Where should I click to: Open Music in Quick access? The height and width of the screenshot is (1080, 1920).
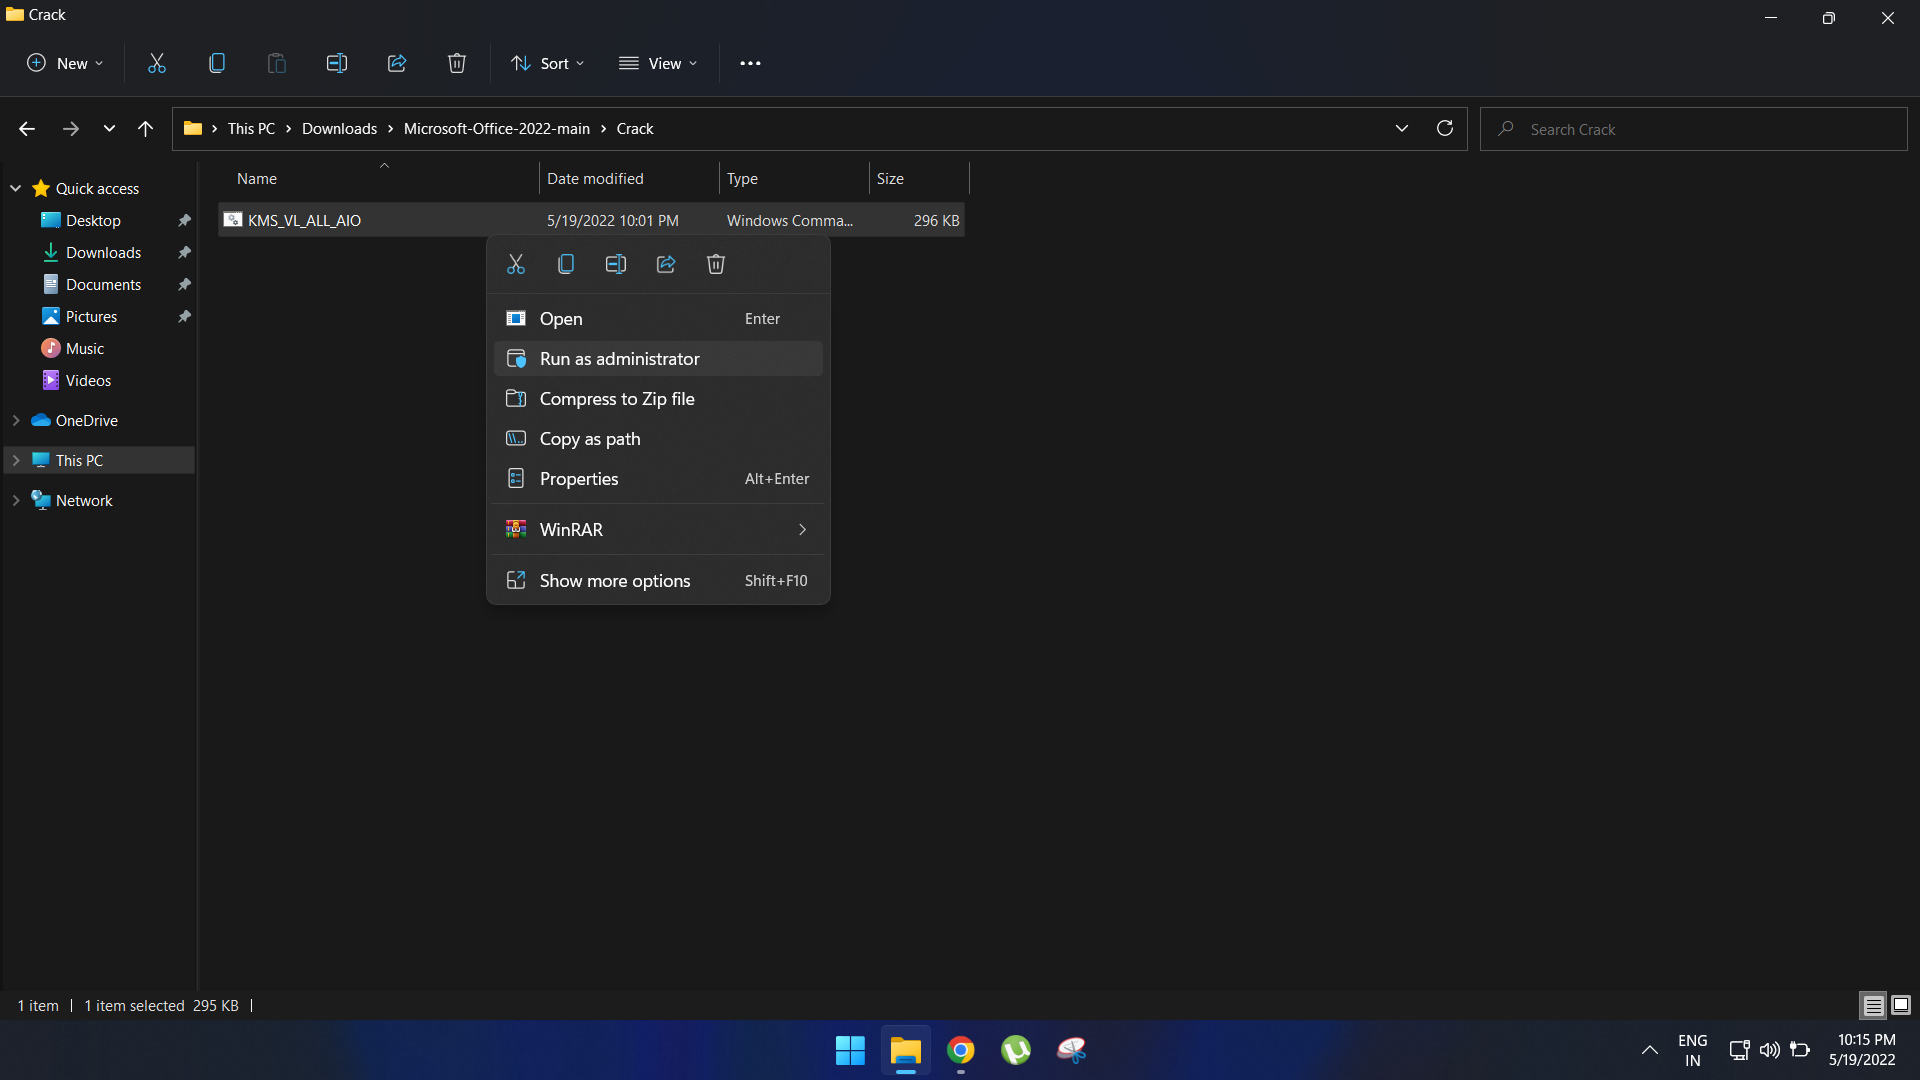[85, 348]
